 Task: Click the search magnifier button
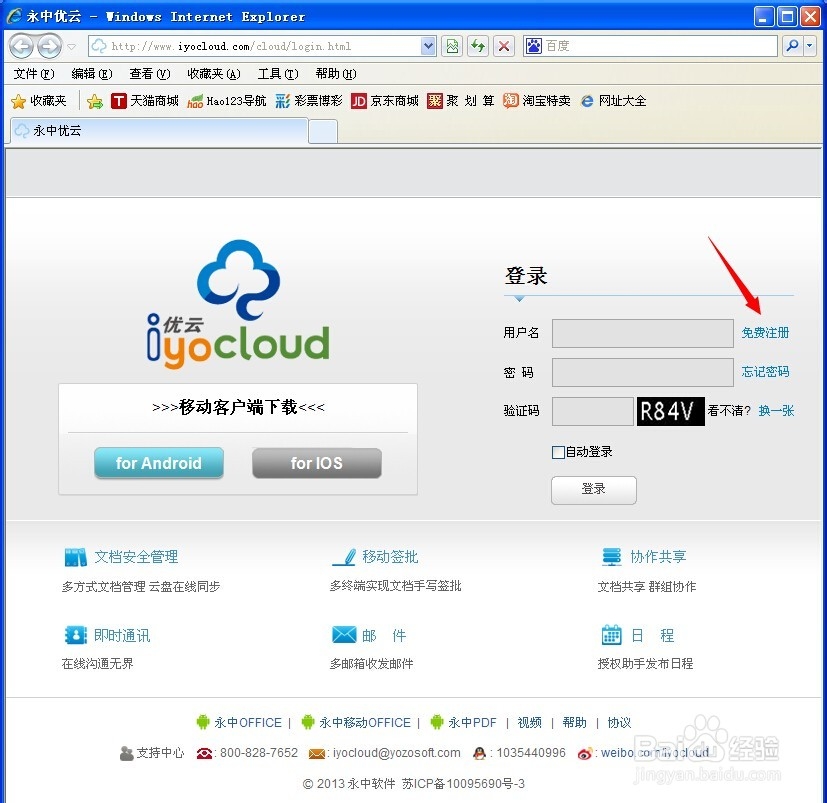tap(792, 46)
